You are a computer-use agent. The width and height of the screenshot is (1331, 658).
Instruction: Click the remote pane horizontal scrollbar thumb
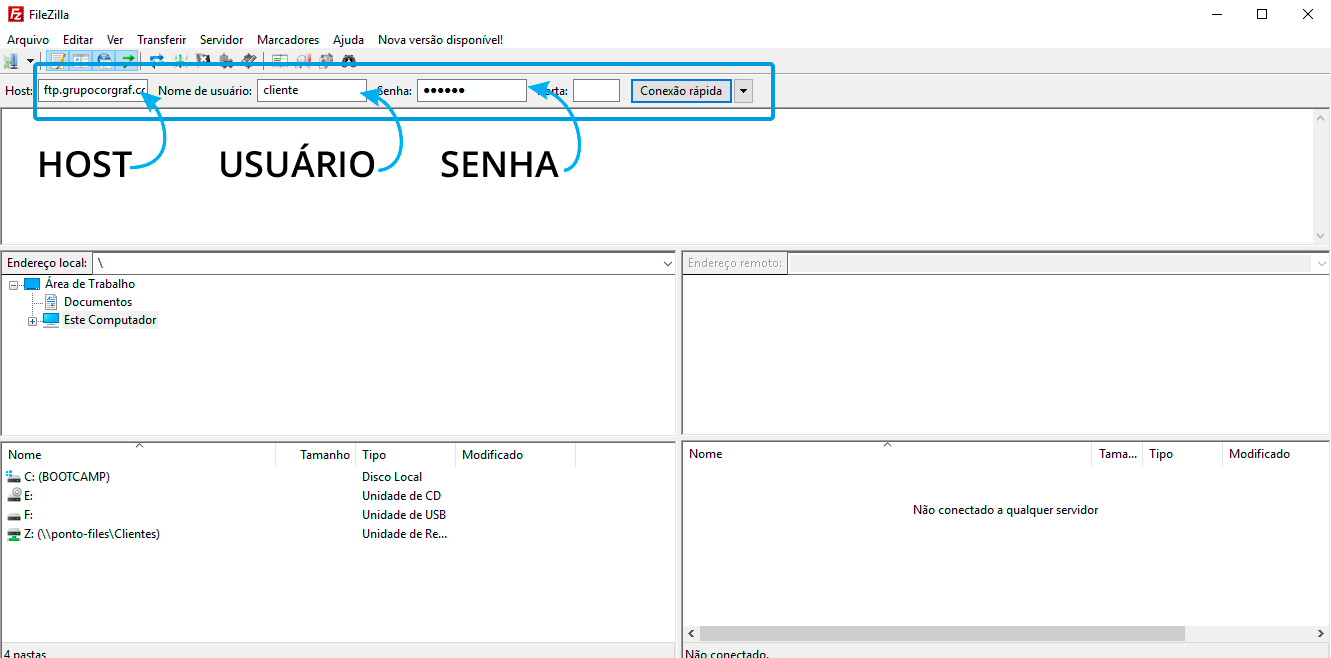tap(942, 634)
